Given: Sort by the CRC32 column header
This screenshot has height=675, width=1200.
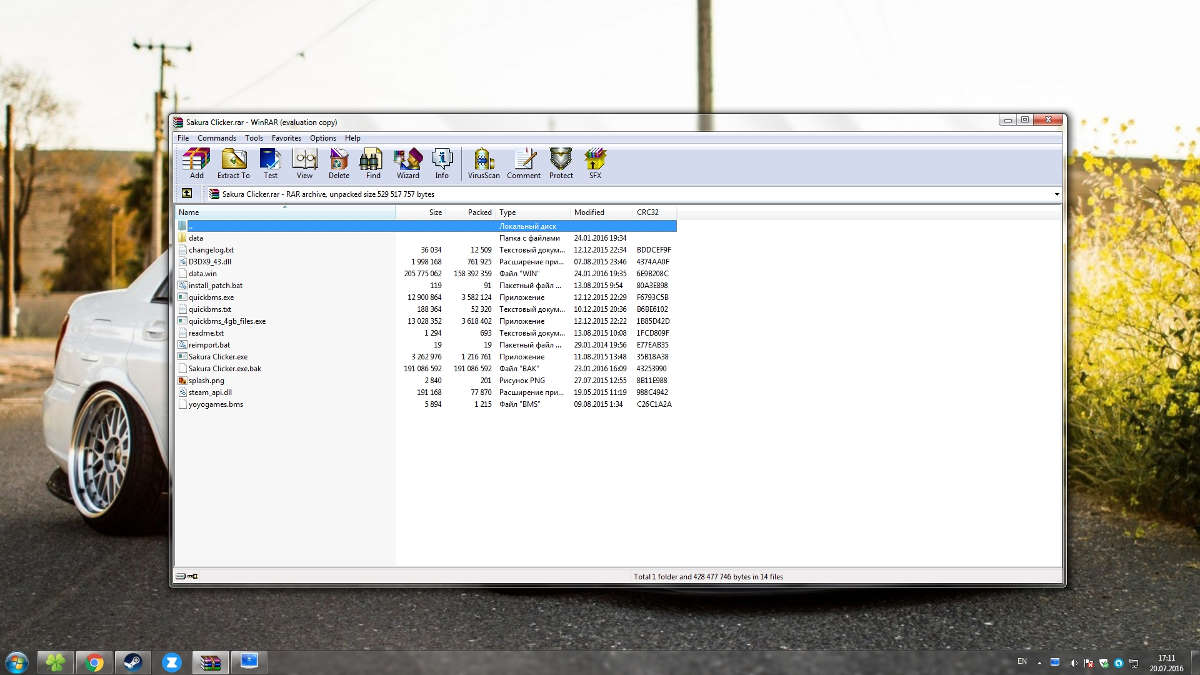Looking at the screenshot, I should coord(655,212).
